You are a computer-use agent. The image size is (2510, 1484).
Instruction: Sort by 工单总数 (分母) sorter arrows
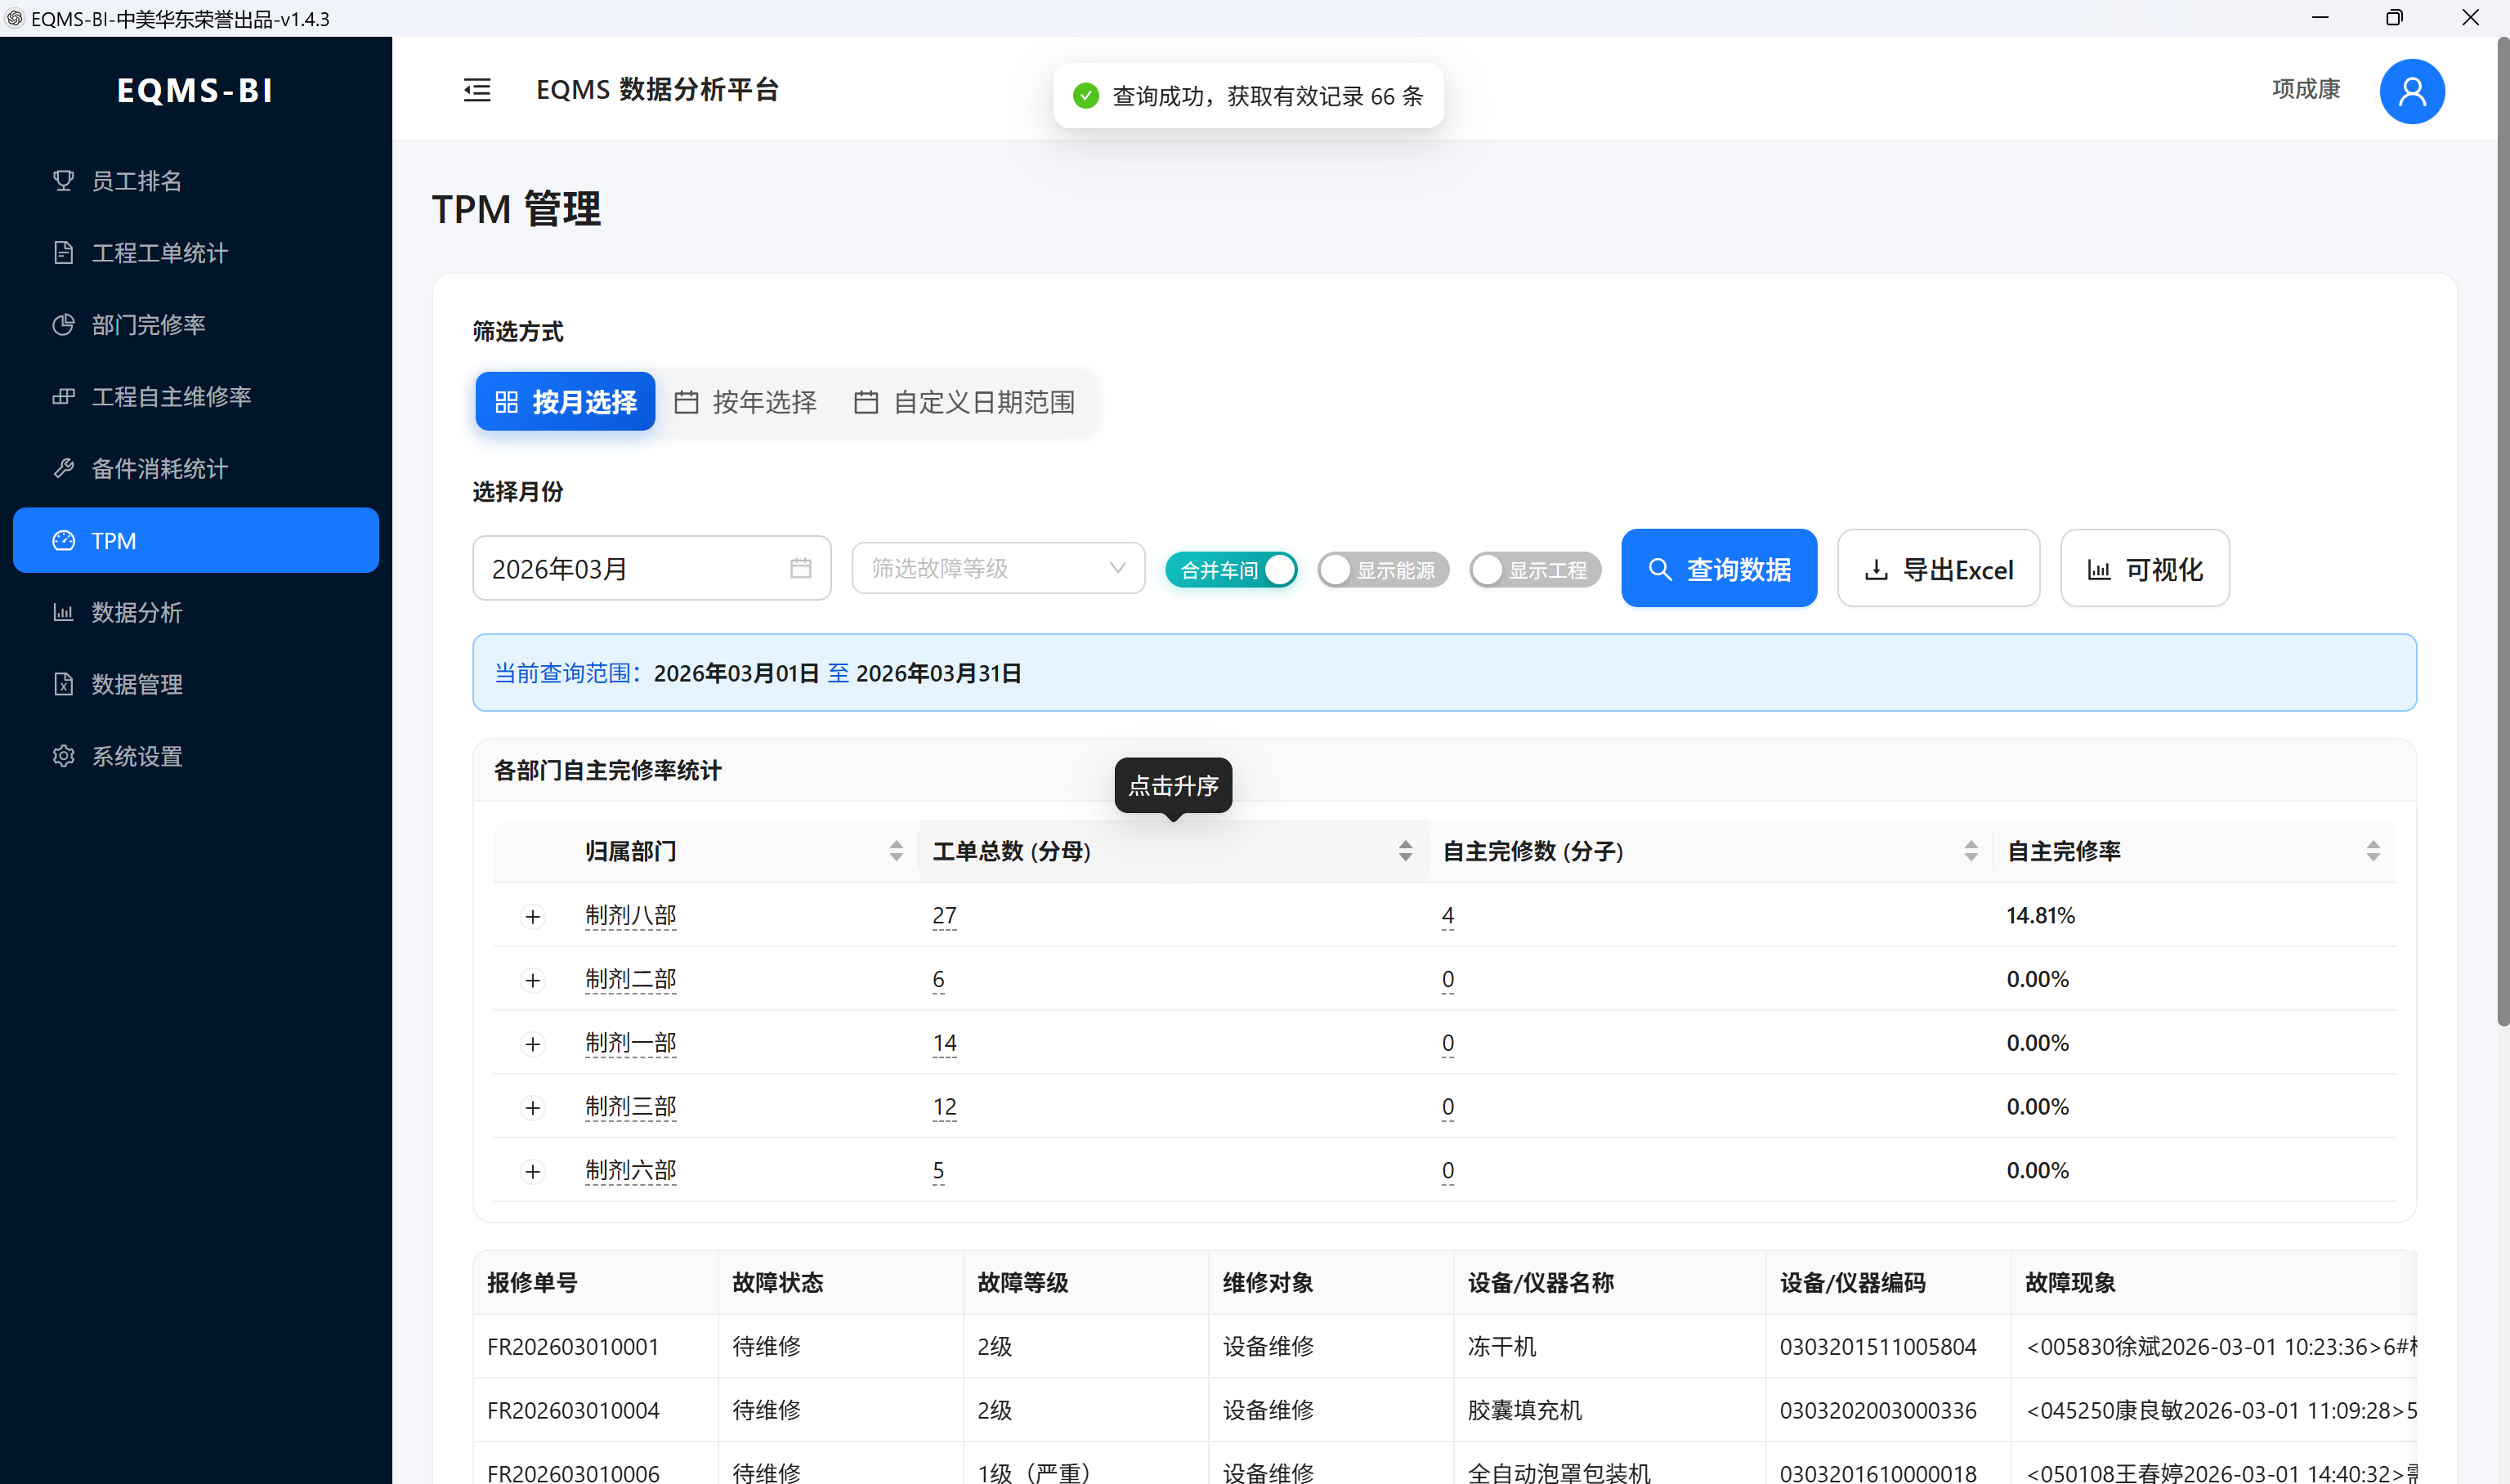pyautogui.click(x=1405, y=851)
